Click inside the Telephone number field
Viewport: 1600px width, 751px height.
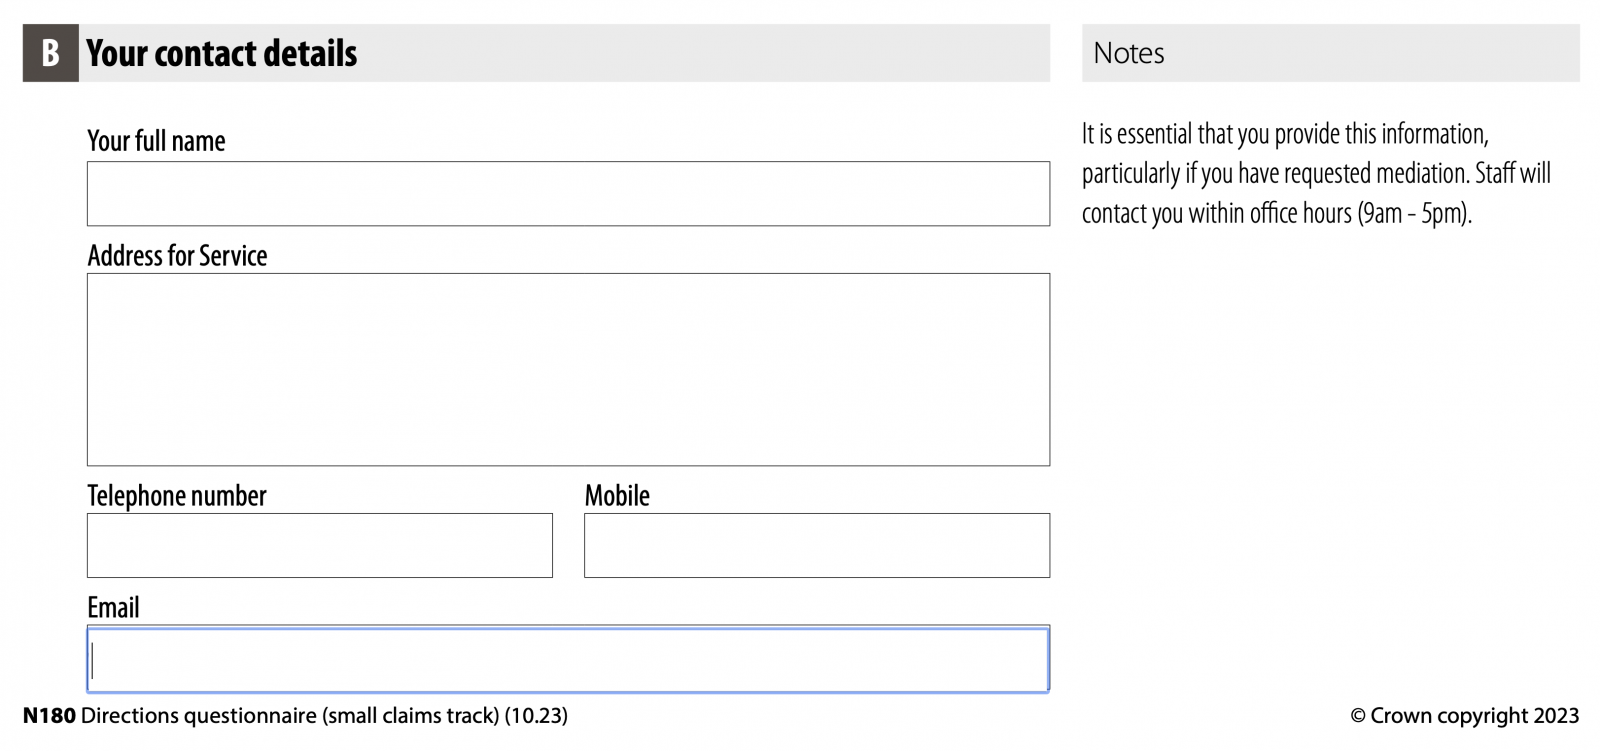click(319, 545)
